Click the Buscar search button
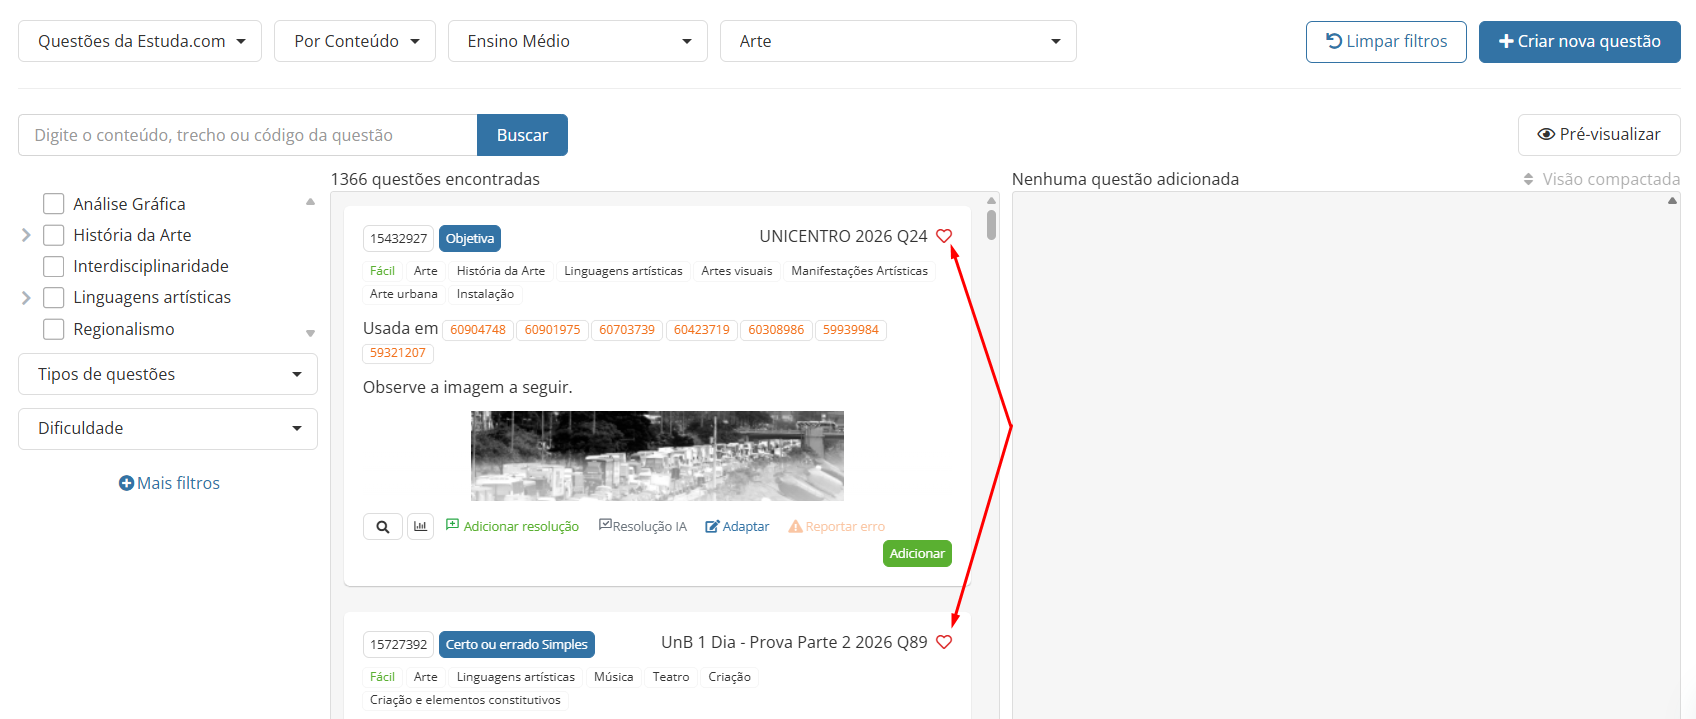The height and width of the screenshot is (719, 1696). tap(522, 135)
